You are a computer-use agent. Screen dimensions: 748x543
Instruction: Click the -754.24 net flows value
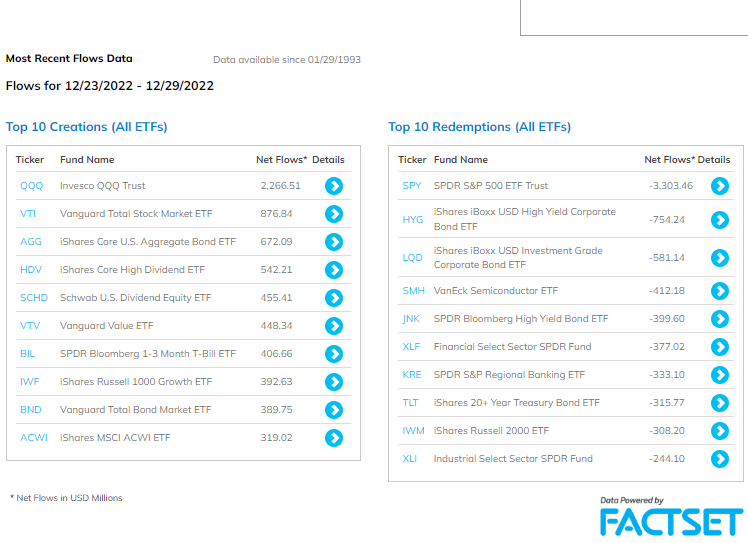click(667, 219)
